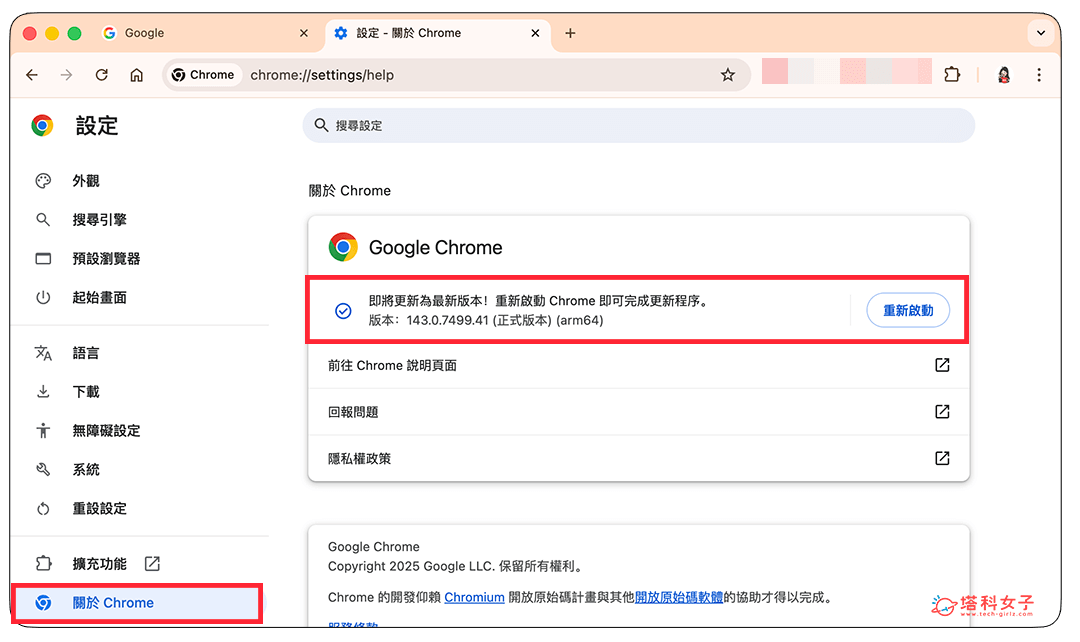Select the 外觀 (Appearance) settings icon
Viewport: 1080px width, 642px height.
click(x=42, y=180)
